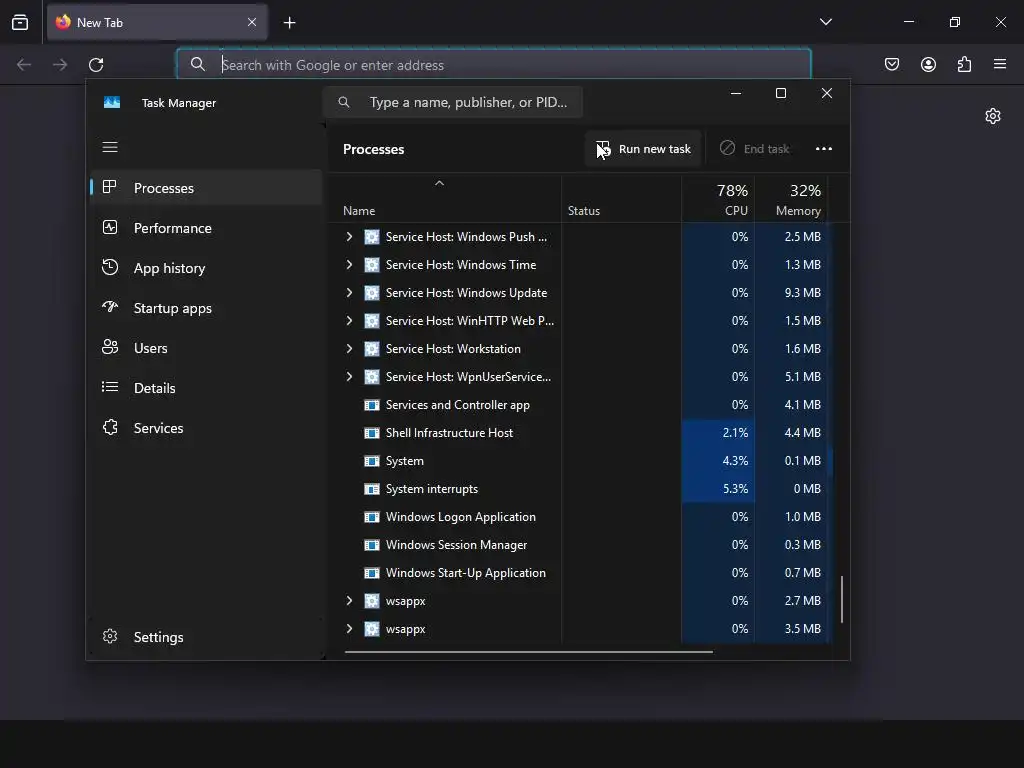Select Services and Controller app name
The height and width of the screenshot is (768, 1024).
click(458, 405)
